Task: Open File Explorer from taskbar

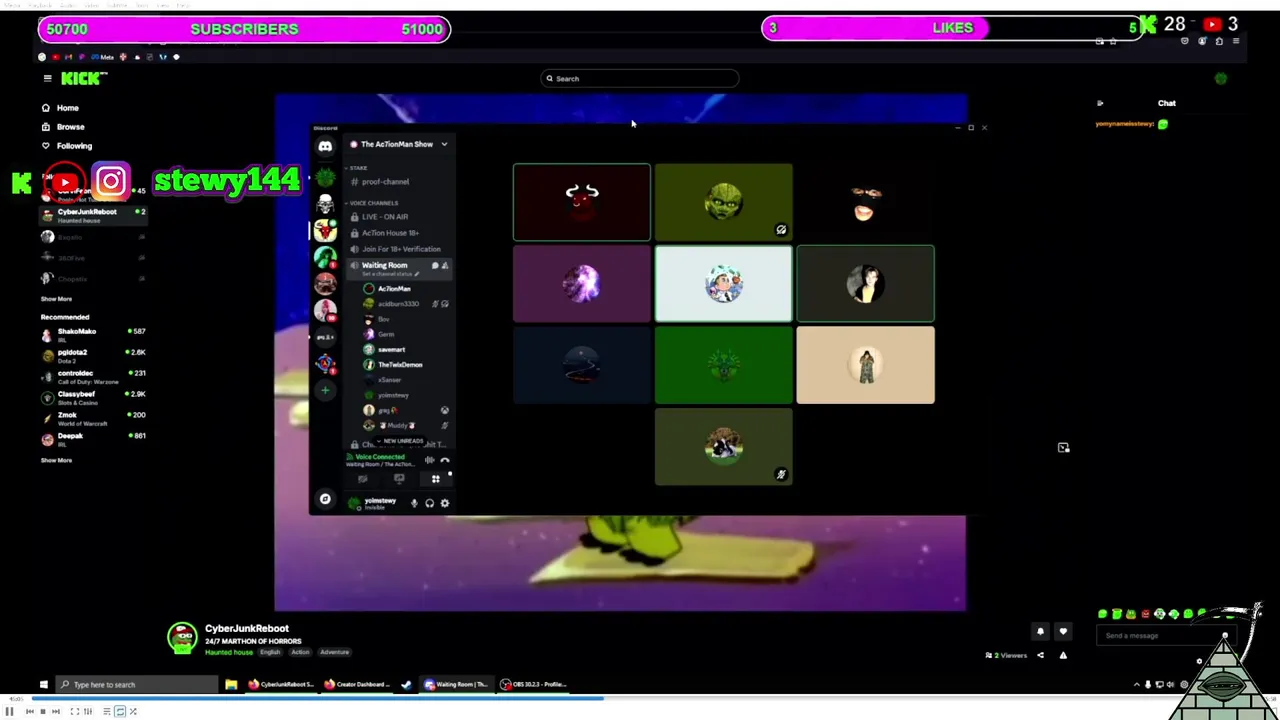Action: pos(231,685)
